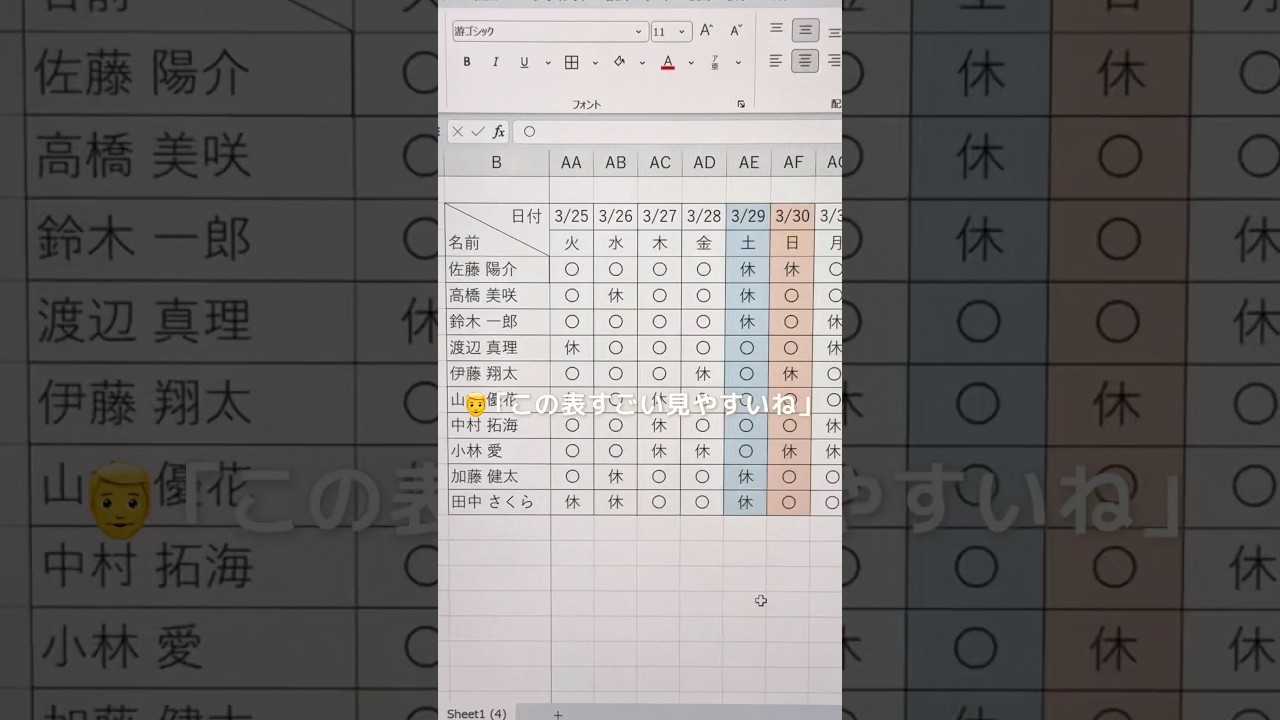The image size is (1280, 720).
Task: Select column AA header
Action: click(x=571, y=163)
